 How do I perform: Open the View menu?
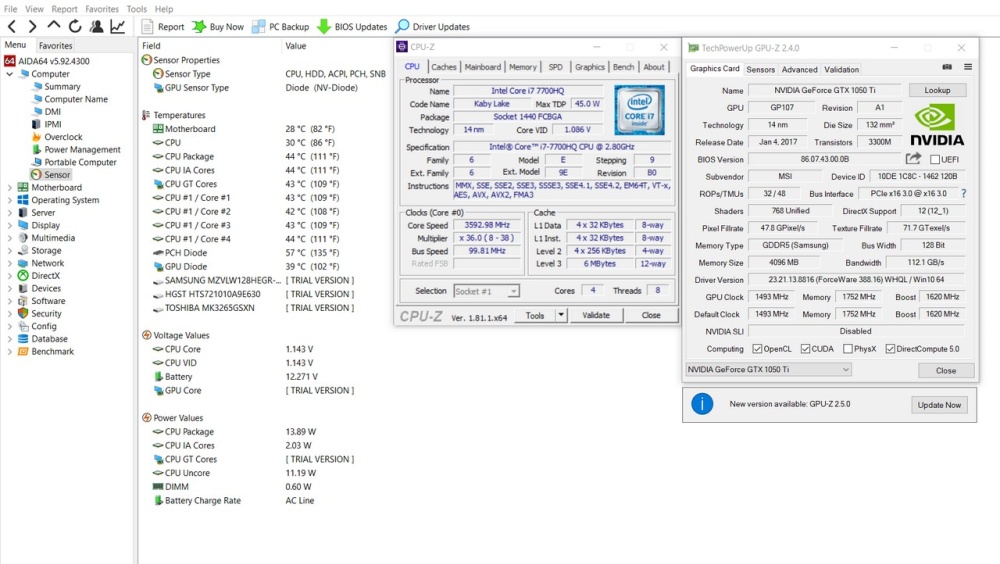34,9
